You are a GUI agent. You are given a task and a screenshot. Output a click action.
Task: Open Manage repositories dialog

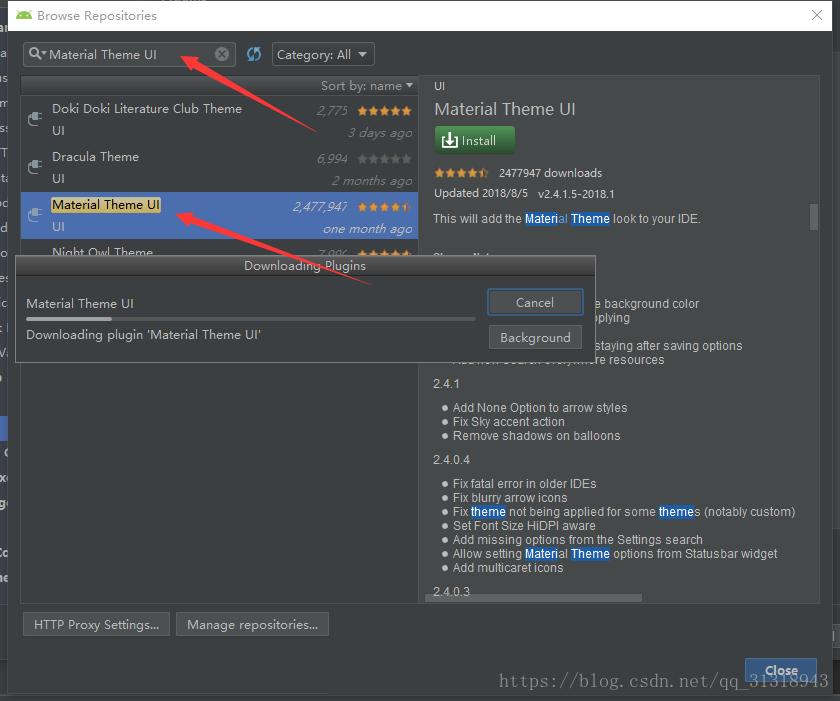(x=252, y=624)
